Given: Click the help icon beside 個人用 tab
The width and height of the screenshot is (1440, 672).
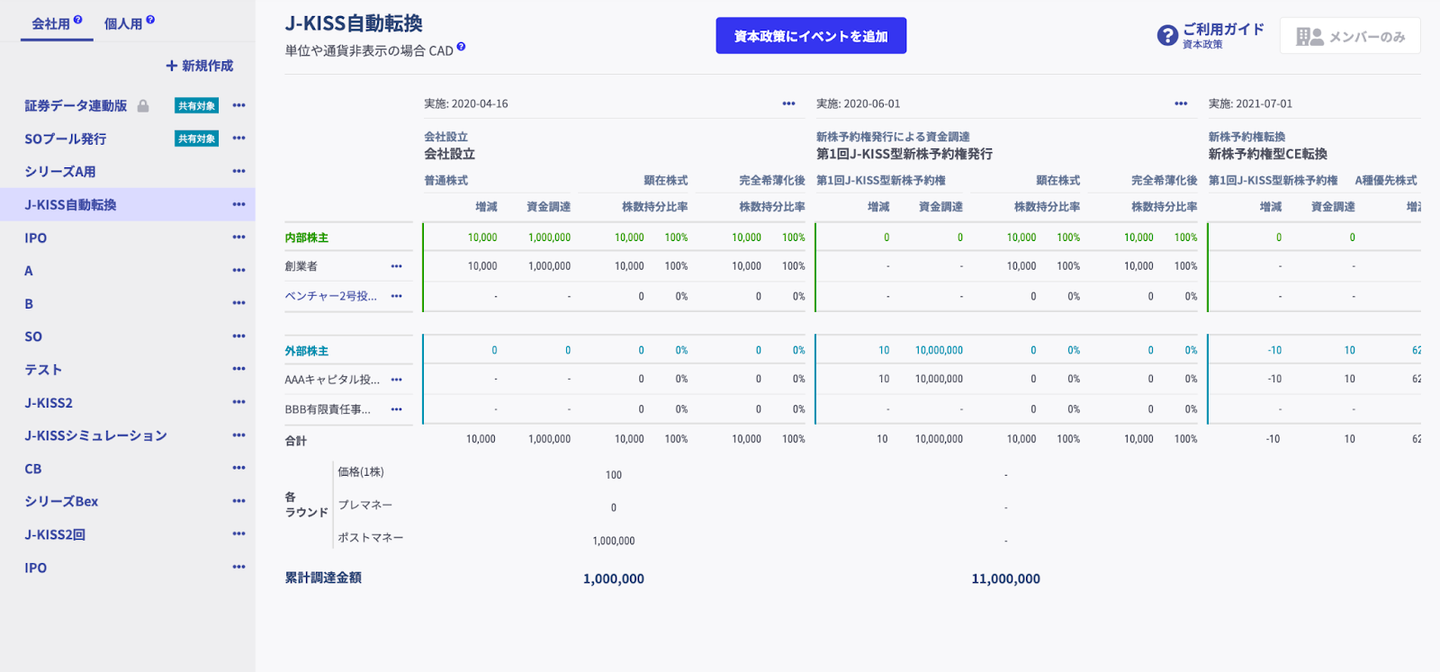Looking at the screenshot, I should [150, 20].
